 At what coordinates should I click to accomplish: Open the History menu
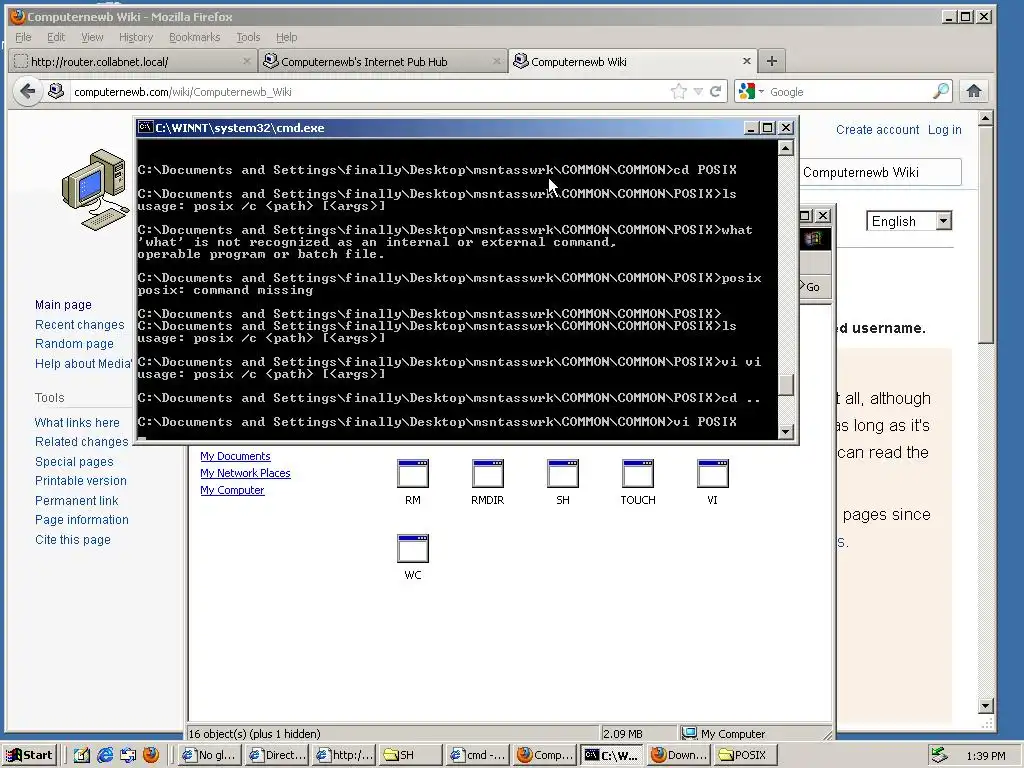click(136, 37)
